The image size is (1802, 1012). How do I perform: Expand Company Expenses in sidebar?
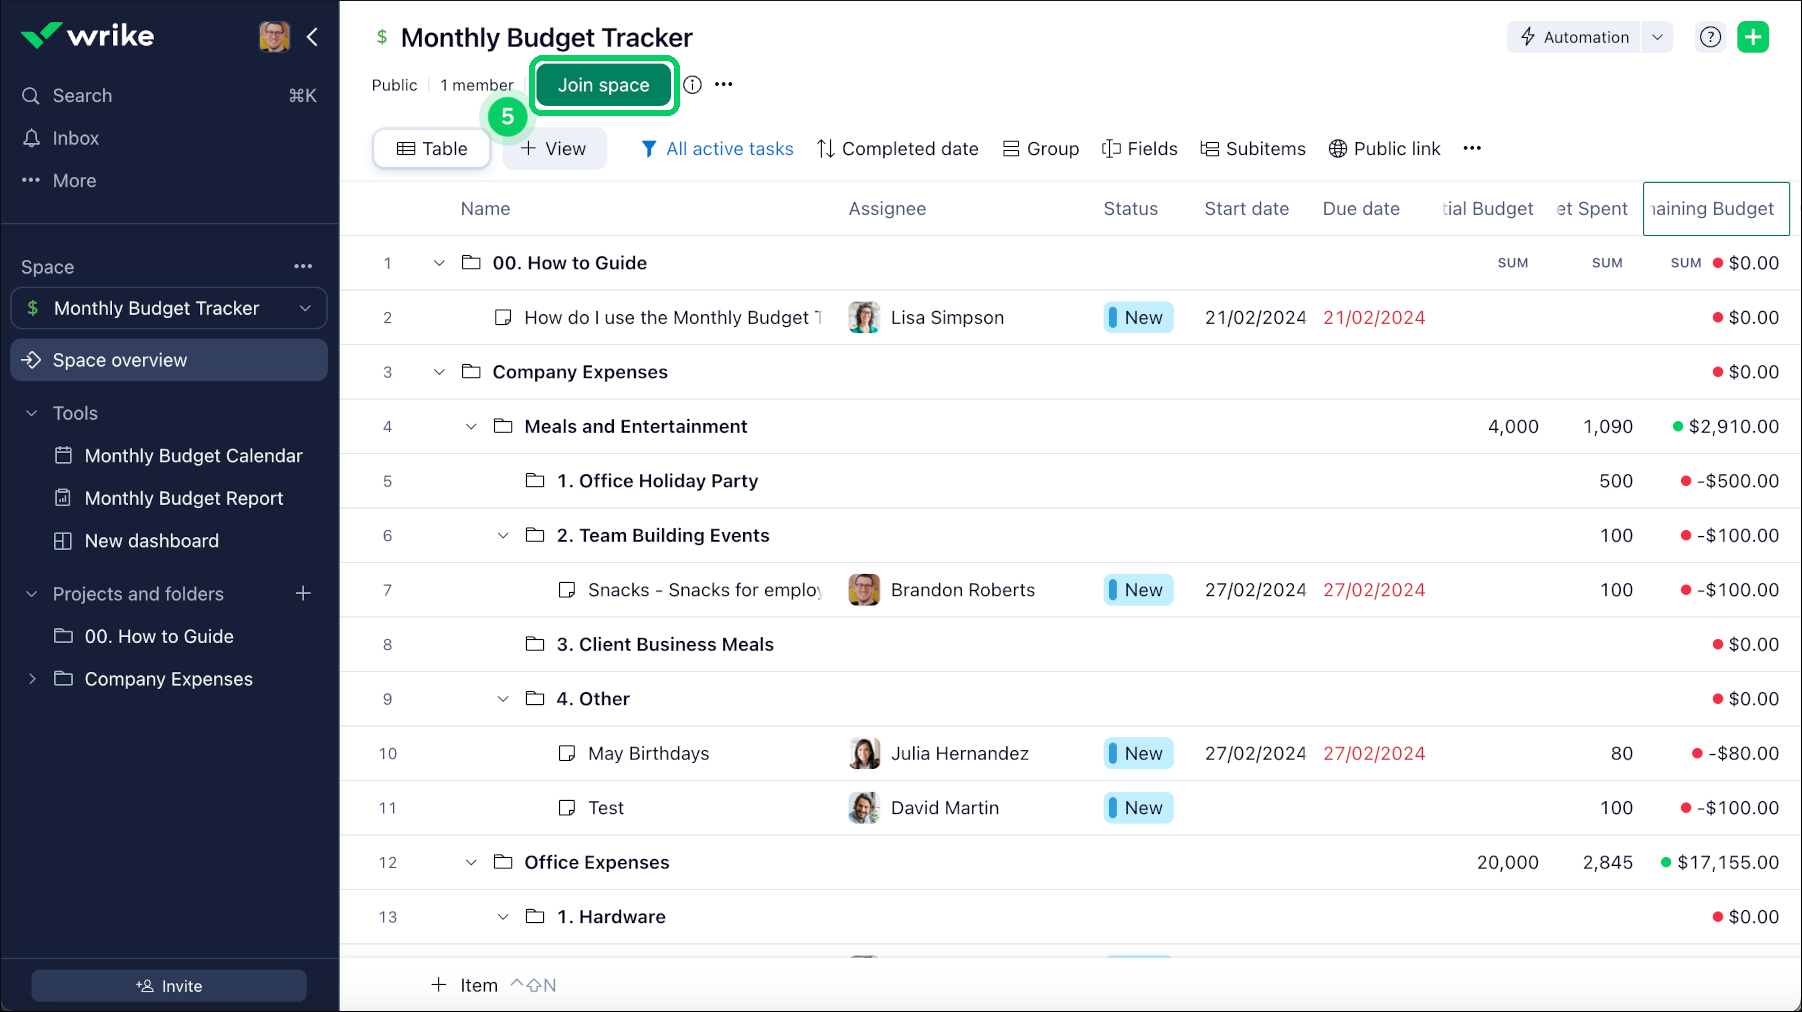coord(32,679)
